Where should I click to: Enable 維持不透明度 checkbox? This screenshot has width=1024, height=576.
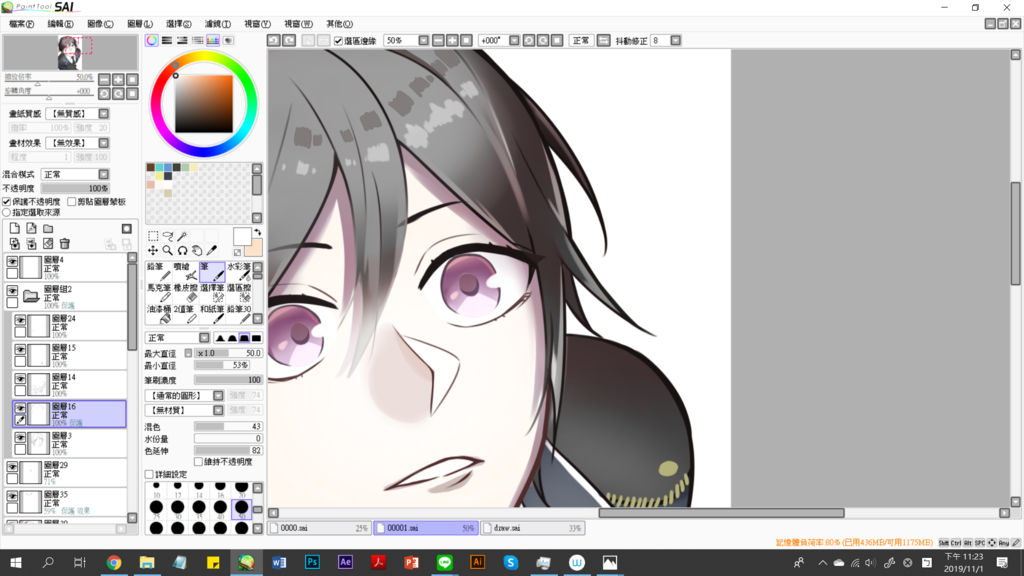[199, 462]
